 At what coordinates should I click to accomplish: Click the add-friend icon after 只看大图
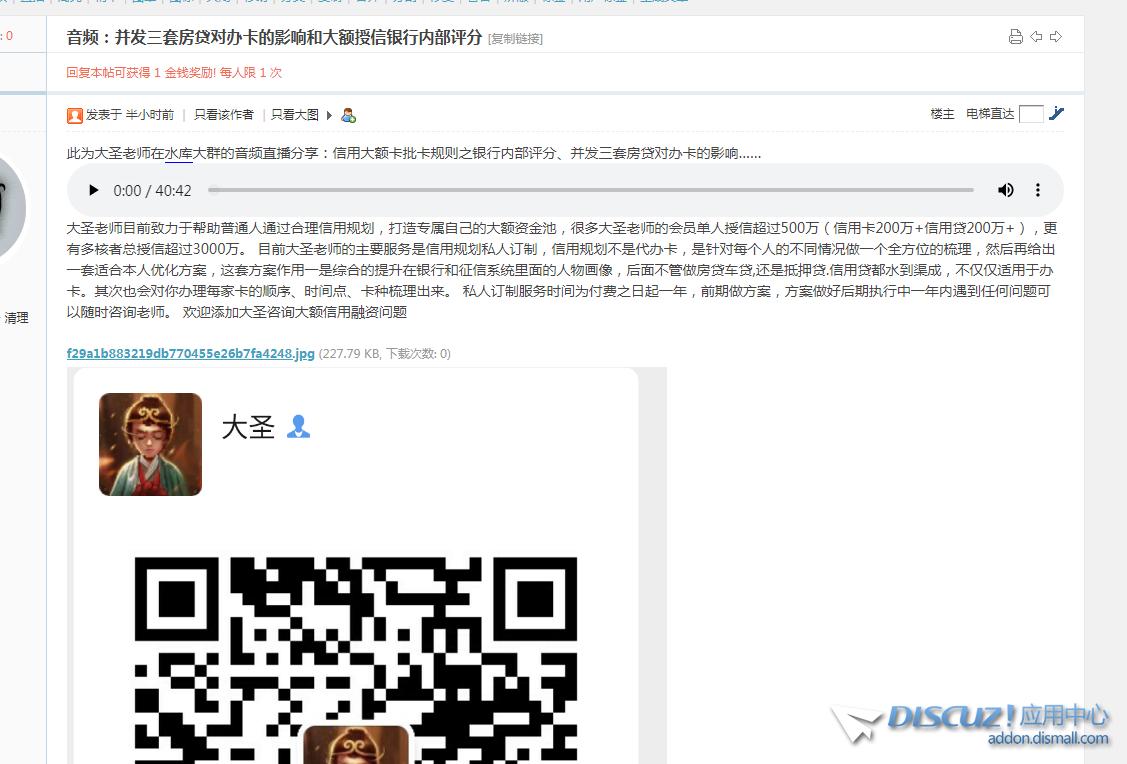point(348,115)
